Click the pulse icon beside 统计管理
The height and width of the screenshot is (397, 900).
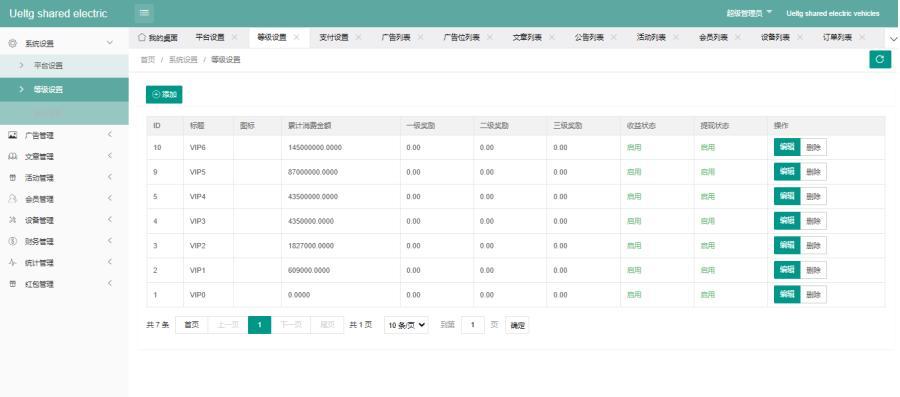[13, 262]
